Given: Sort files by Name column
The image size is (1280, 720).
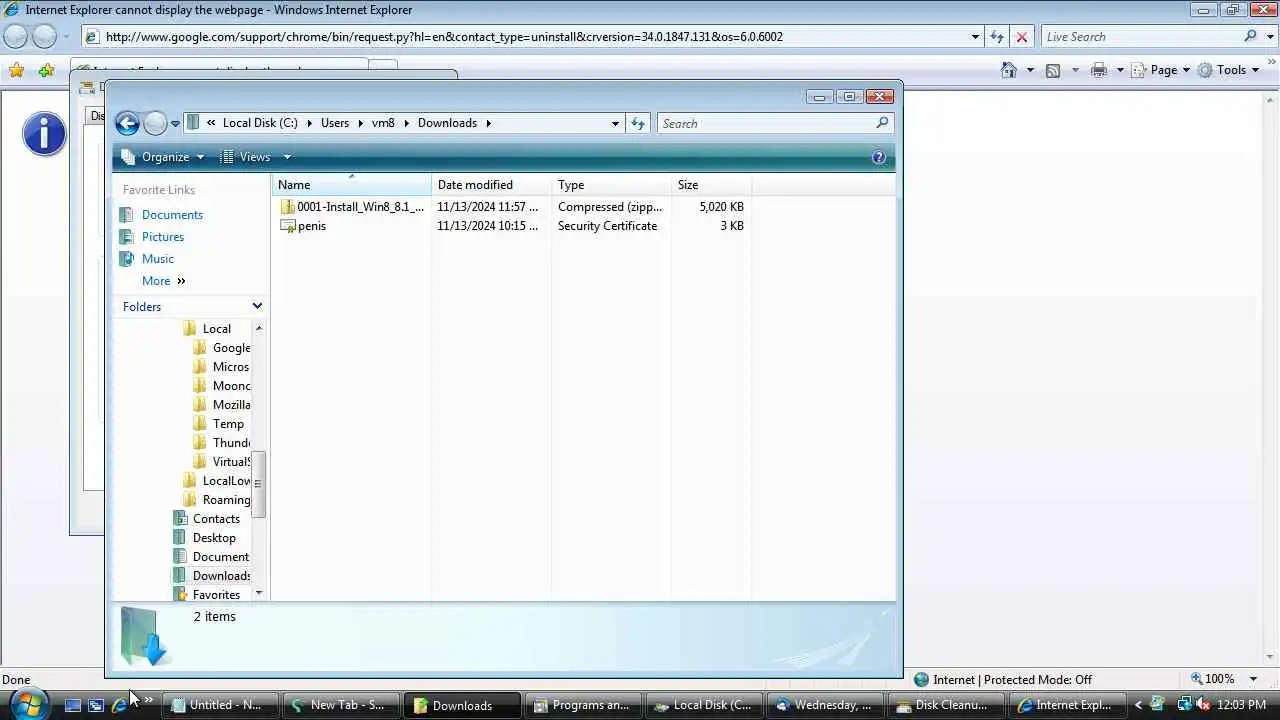Looking at the screenshot, I should [x=352, y=185].
